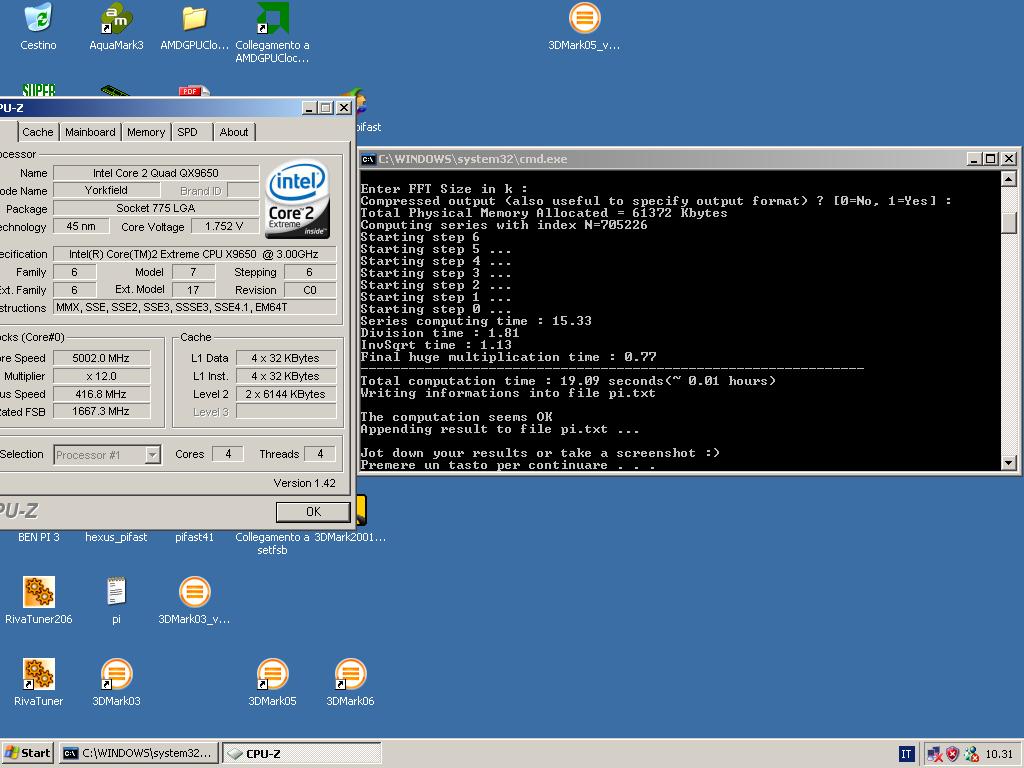Click the cmd window scrollbar thumb
Screen dimensions: 1024x768
pos(1008,222)
